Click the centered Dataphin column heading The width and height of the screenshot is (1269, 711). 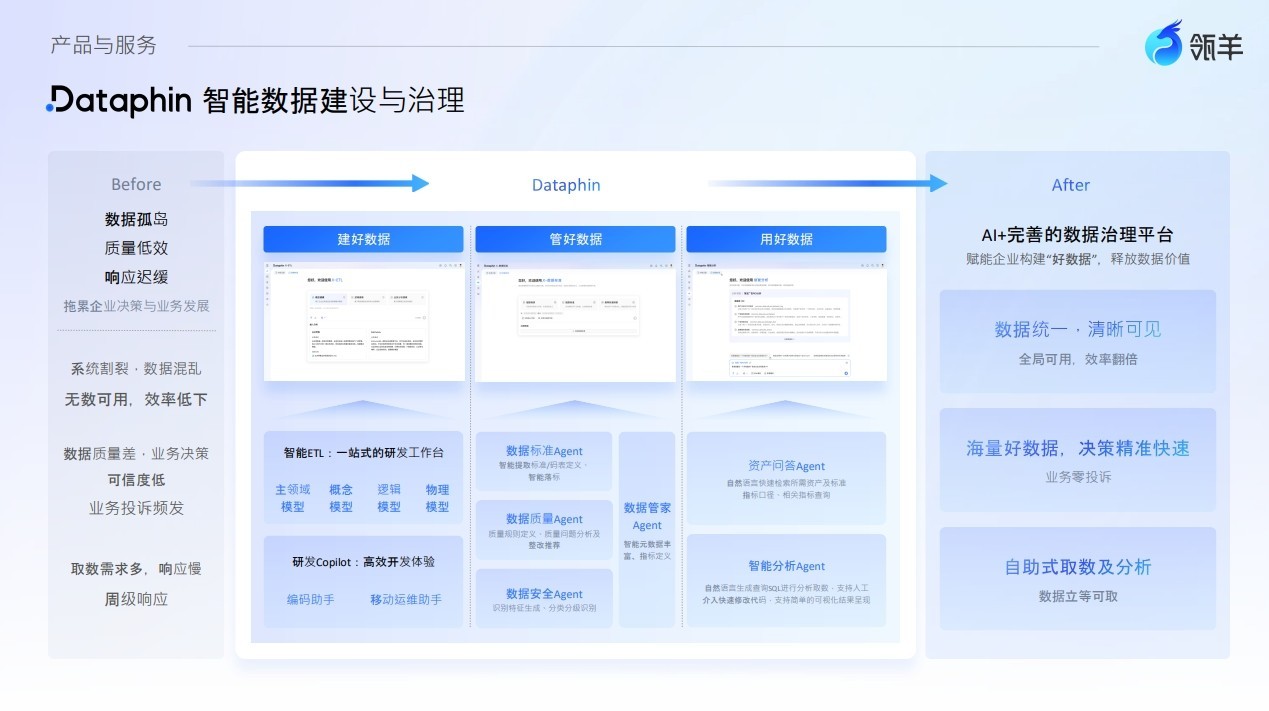point(566,185)
